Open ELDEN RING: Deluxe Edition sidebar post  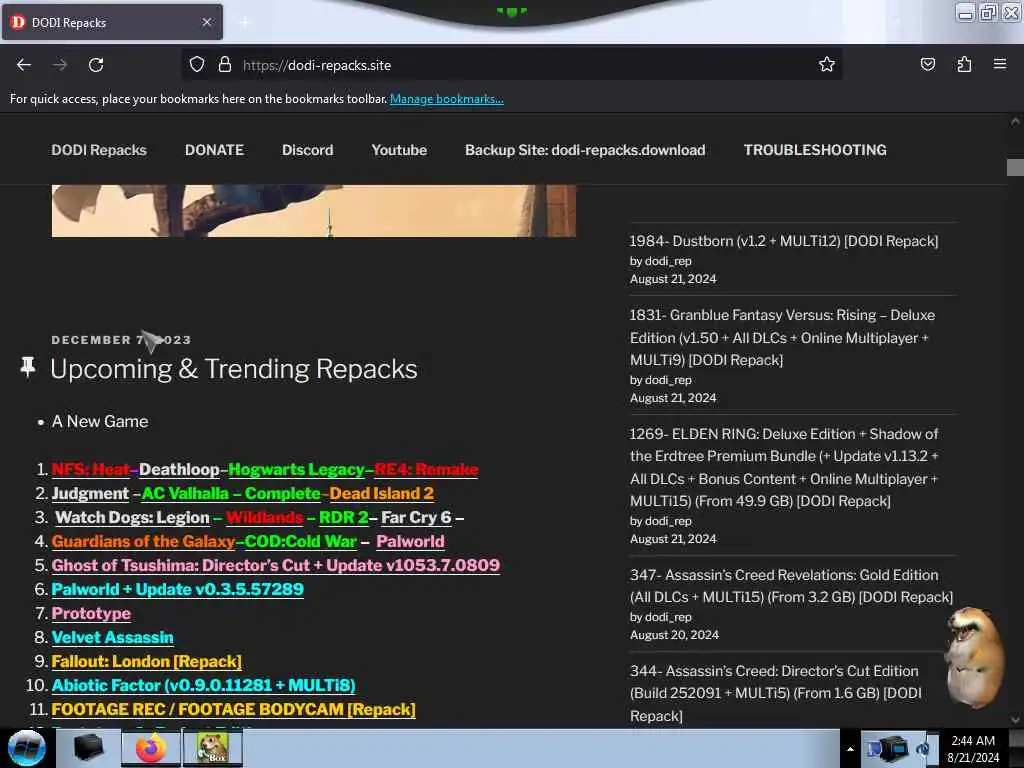(x=784, y=468)
